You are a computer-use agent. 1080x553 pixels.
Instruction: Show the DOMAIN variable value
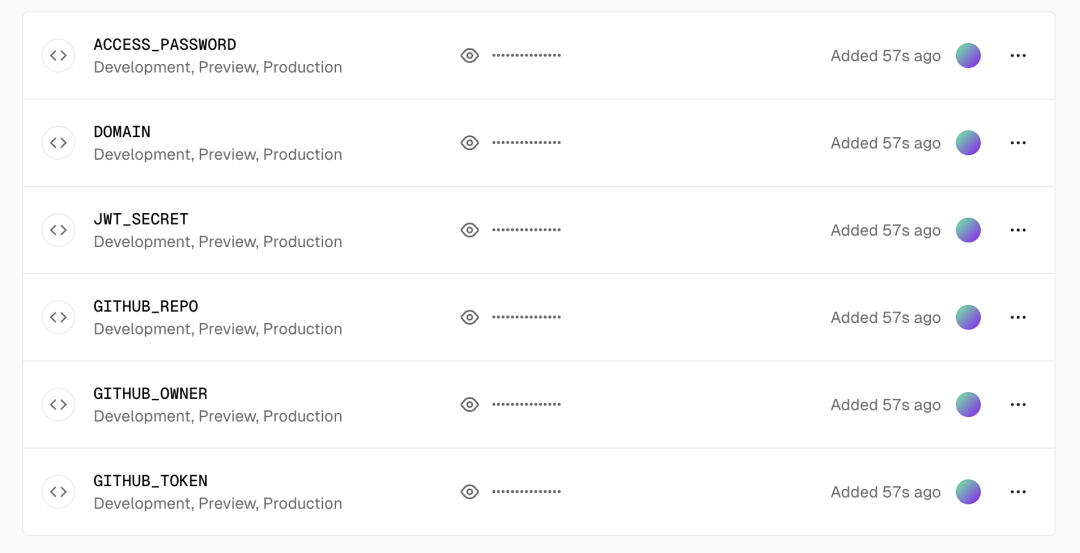470,143
